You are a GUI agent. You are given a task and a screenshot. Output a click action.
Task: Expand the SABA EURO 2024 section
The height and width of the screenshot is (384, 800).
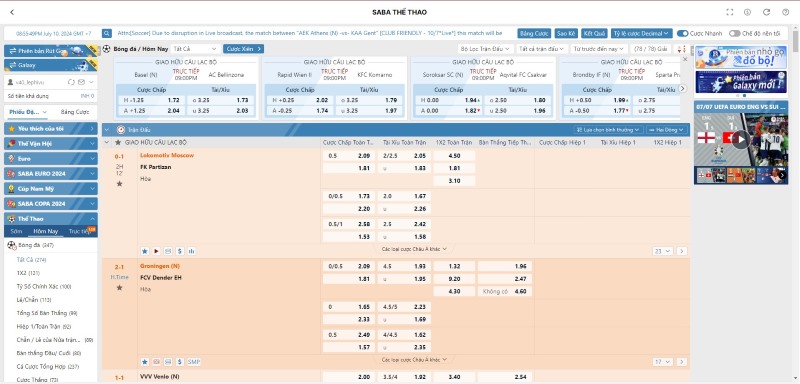coord(51,173)
